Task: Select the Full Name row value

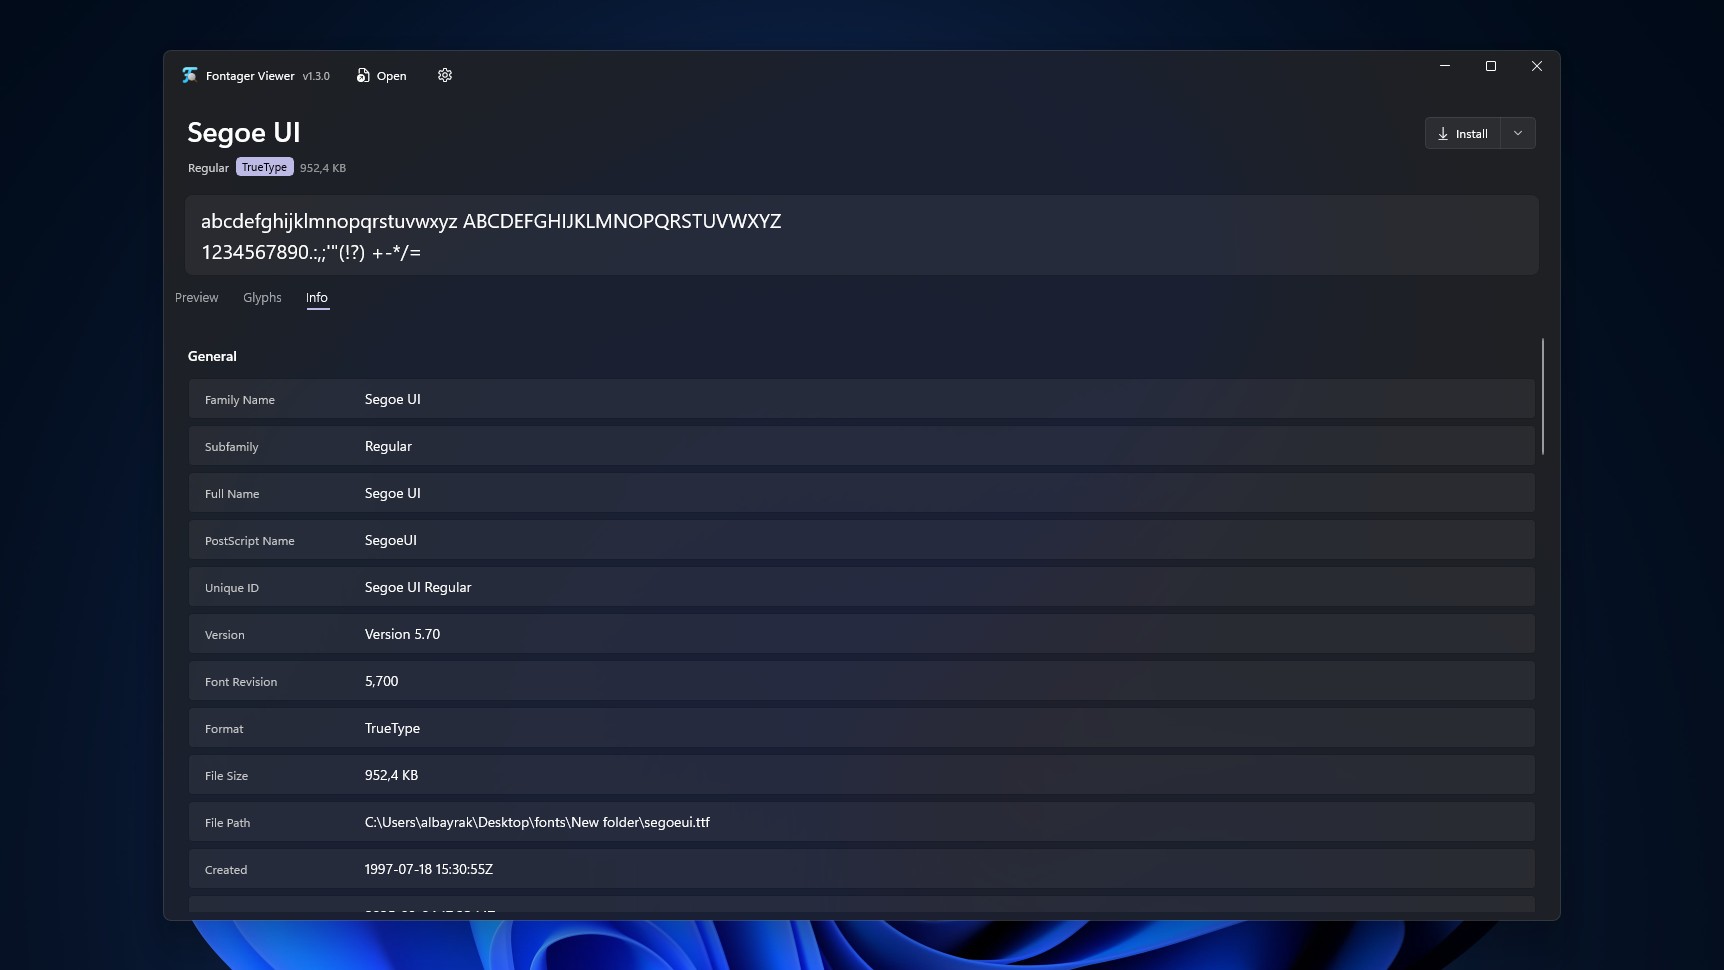Action: click(392, 493)
